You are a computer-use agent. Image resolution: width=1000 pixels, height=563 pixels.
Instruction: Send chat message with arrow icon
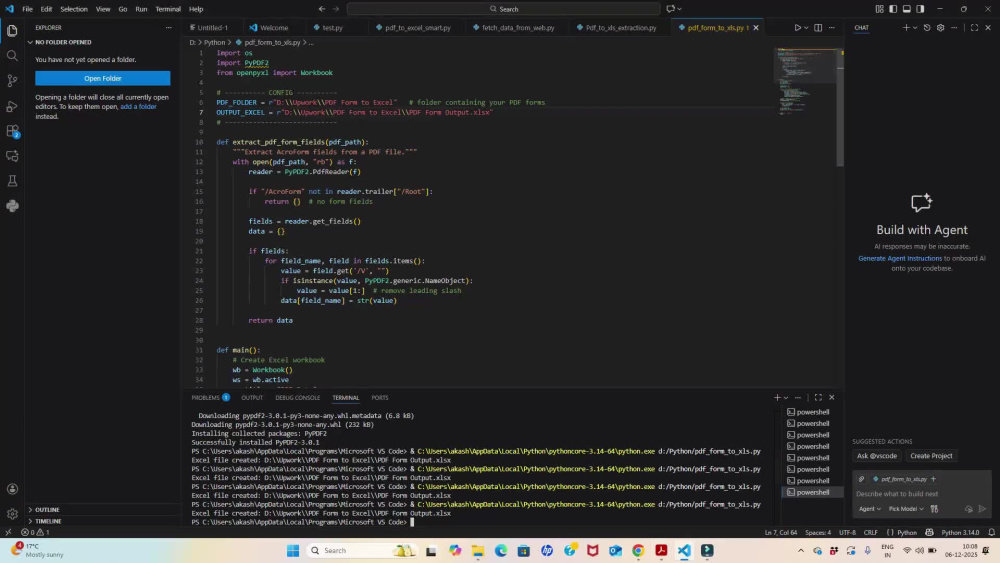(982, 509)
